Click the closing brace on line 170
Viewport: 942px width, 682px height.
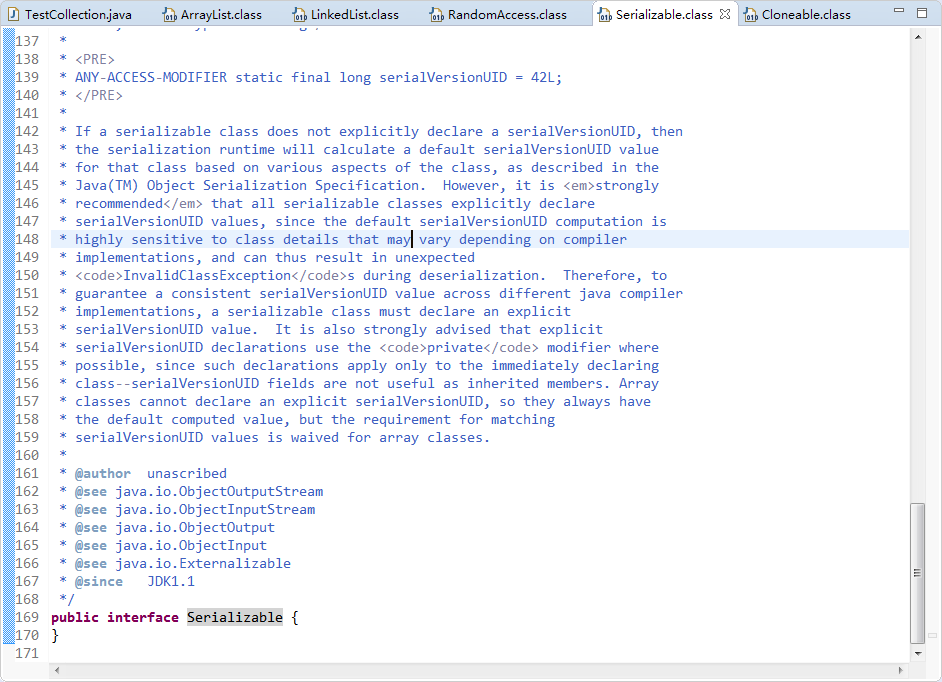[55, 635]
